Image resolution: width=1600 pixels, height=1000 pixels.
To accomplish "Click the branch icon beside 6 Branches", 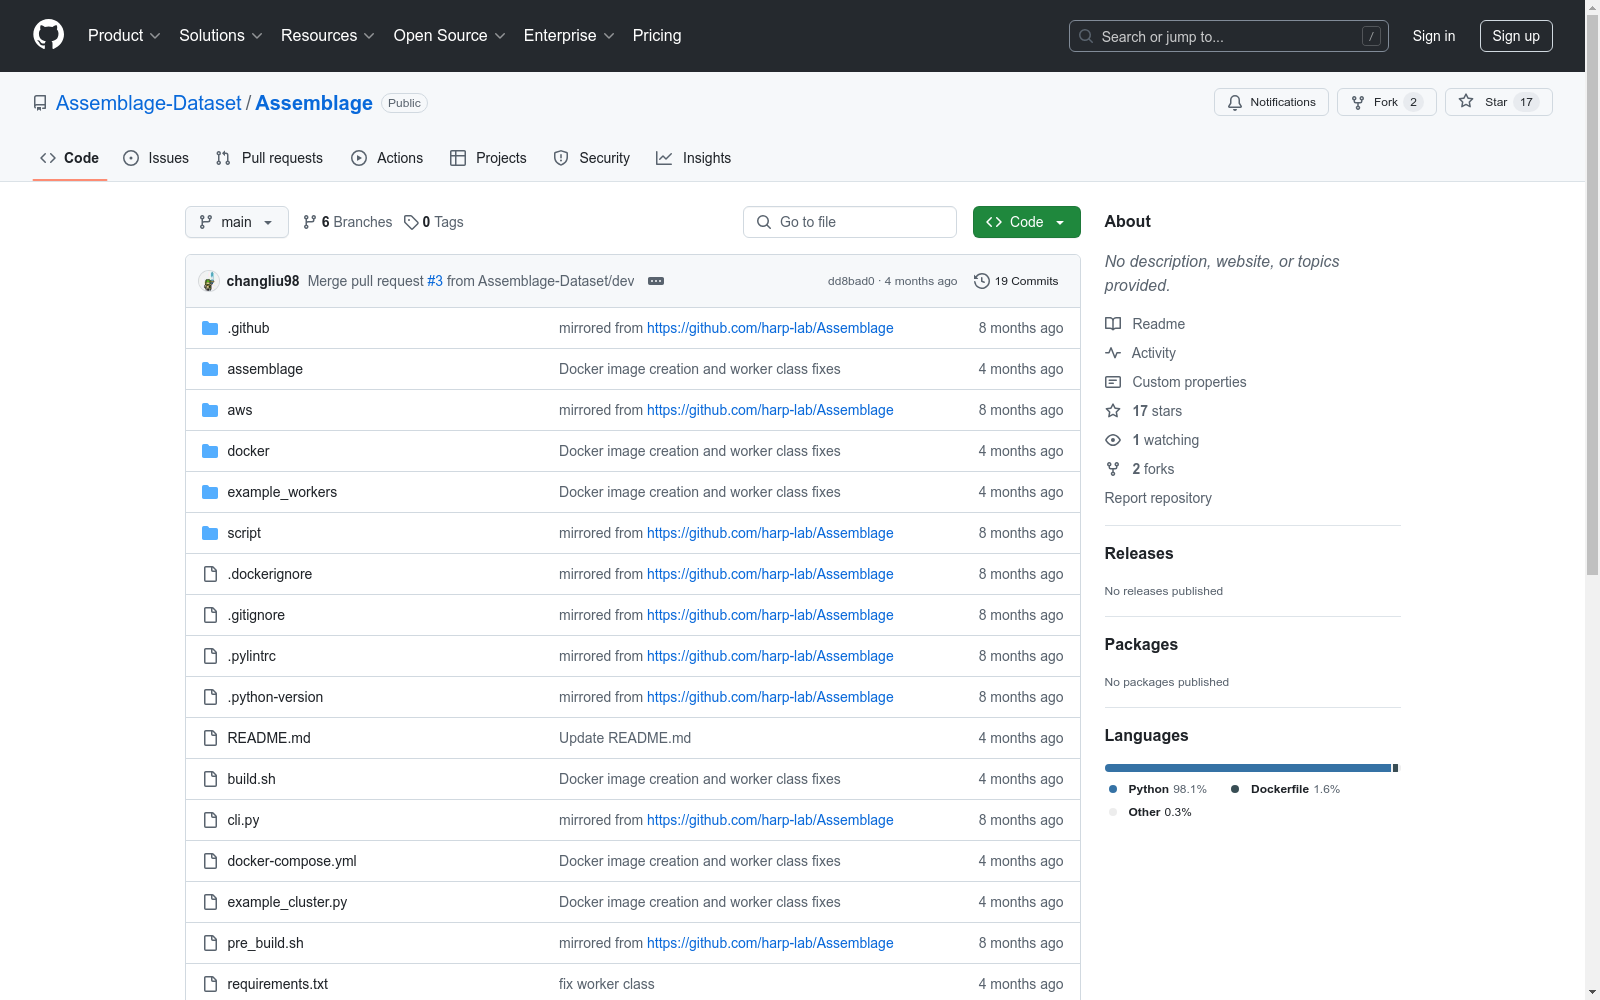I will 310,222.
